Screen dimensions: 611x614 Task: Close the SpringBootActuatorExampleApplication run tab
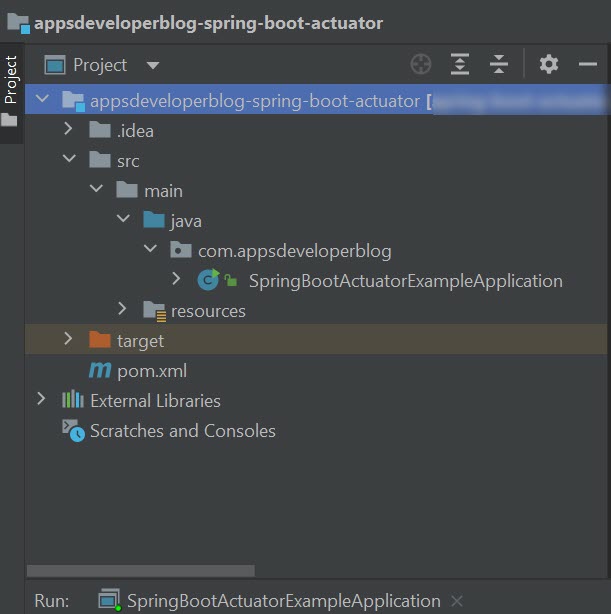point(457,601)
